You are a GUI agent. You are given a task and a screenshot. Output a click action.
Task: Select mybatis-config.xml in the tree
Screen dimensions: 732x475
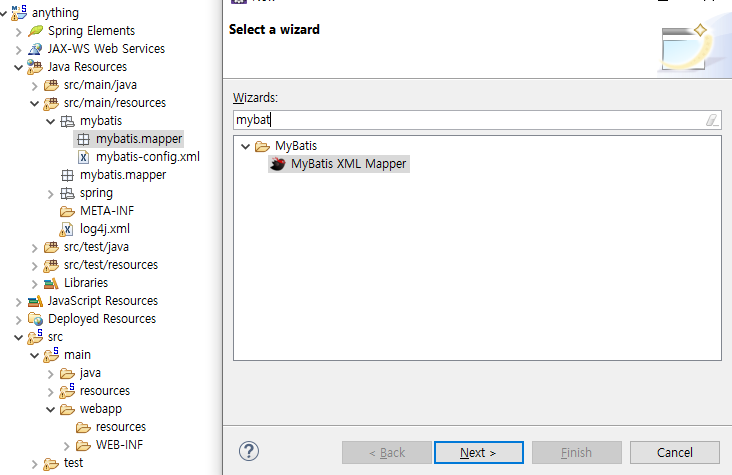tap(148, 157)
